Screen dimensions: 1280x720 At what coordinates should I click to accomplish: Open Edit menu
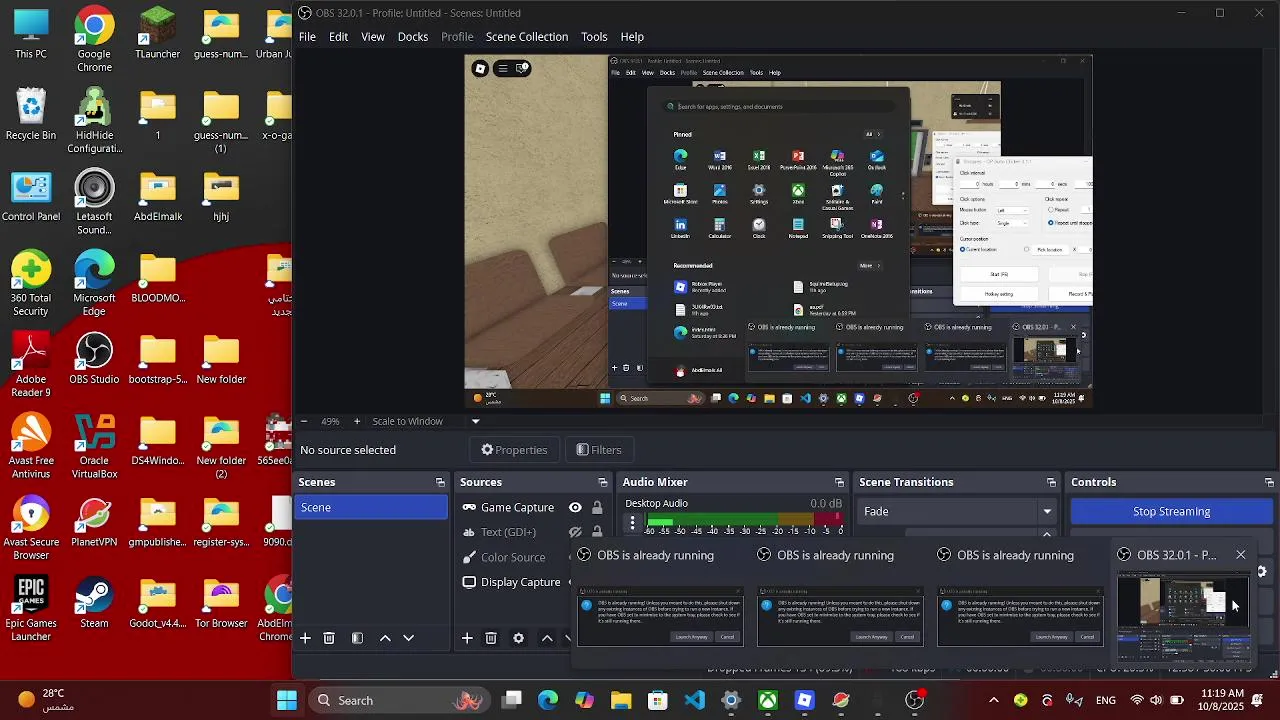pyautogui.click(x=339, y=36)
